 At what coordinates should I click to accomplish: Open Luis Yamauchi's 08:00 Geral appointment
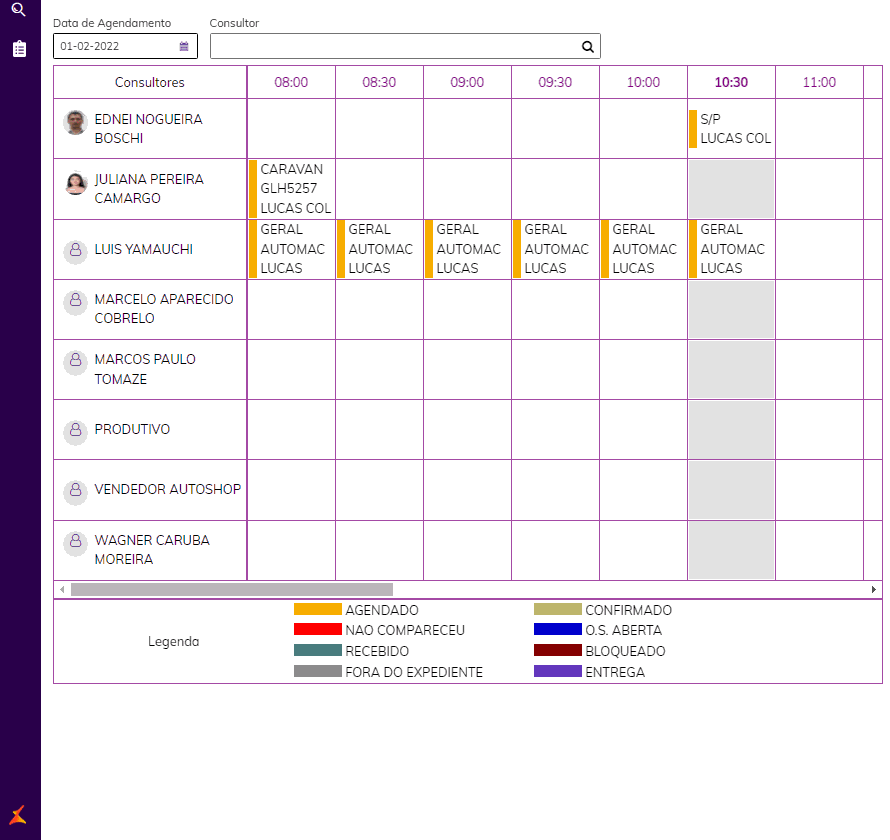click(x=291, y=249)
